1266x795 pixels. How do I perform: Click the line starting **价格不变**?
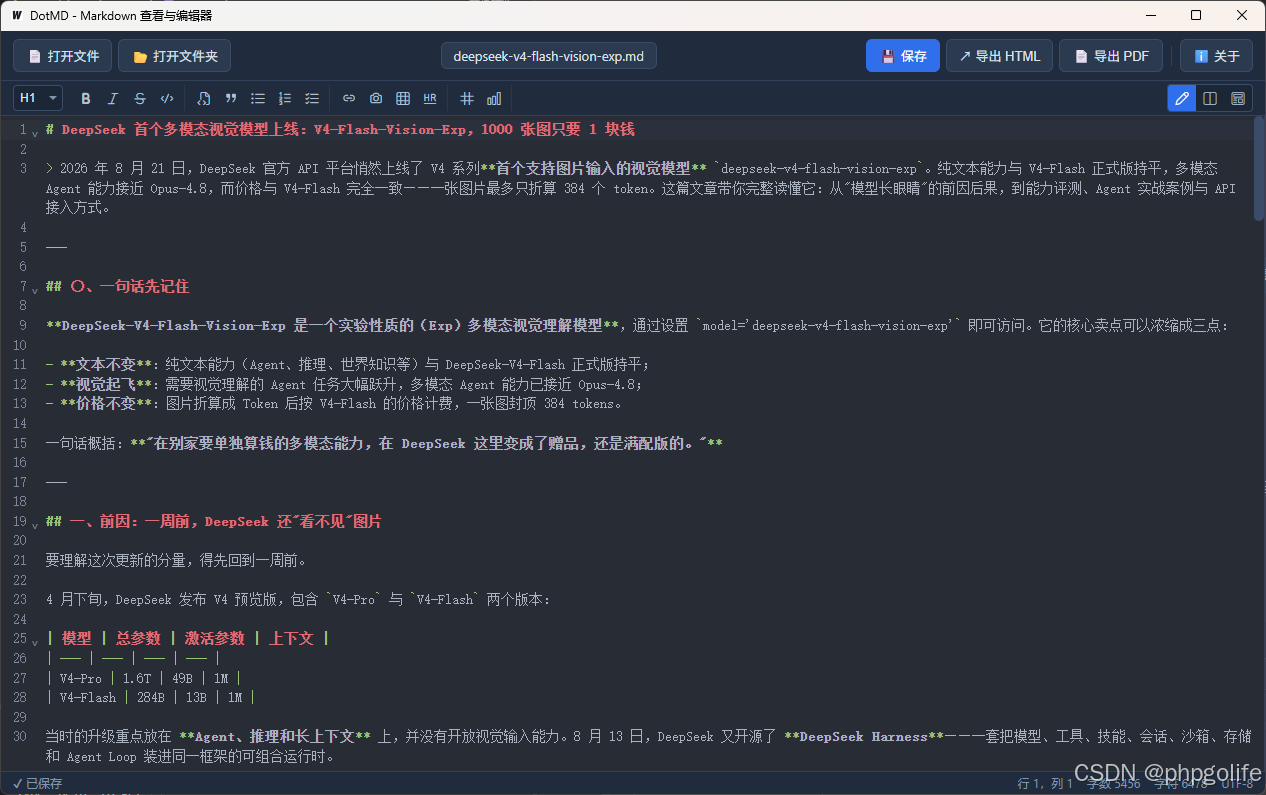click(334, 404)
